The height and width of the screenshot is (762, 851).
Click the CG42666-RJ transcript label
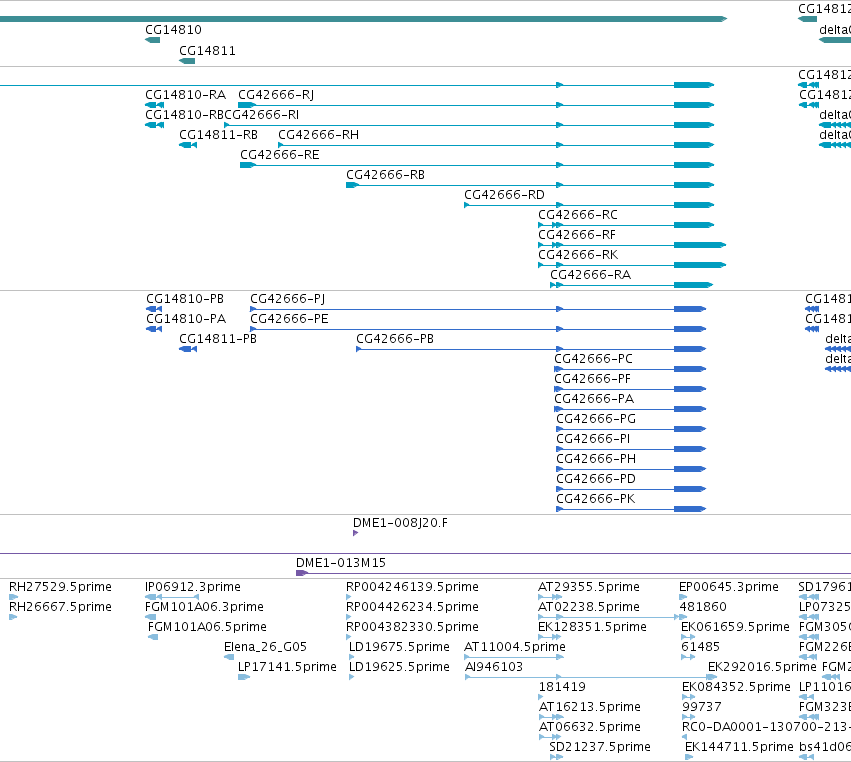click(x=276, y=95)
